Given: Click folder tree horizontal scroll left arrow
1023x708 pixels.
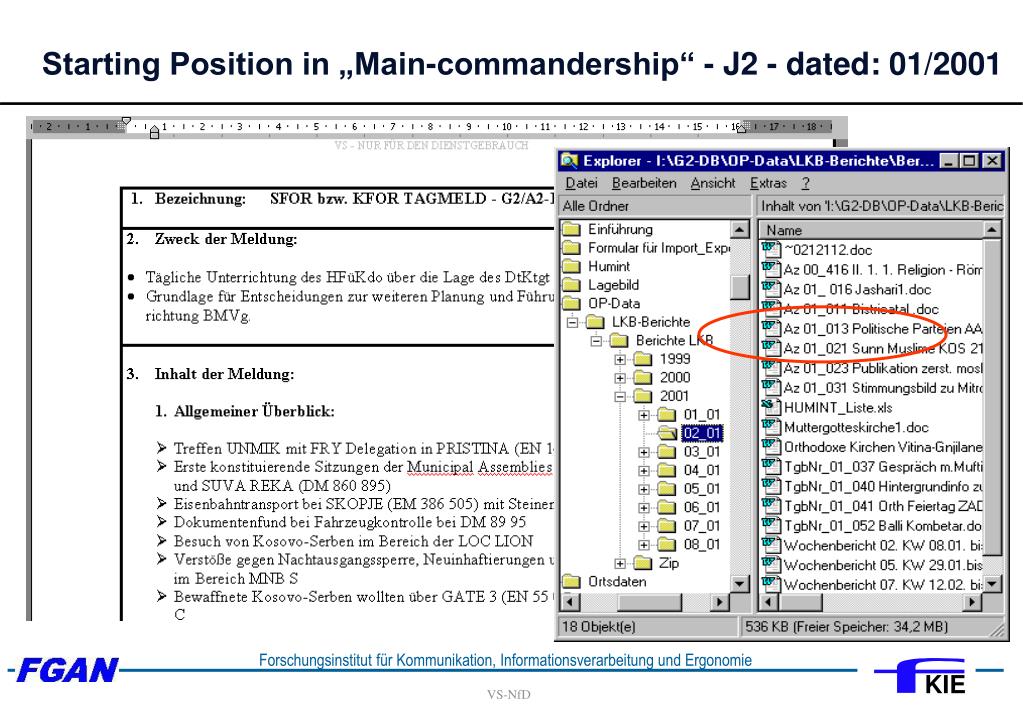Looking at the screenshot, I should click(x=570, y=602).
